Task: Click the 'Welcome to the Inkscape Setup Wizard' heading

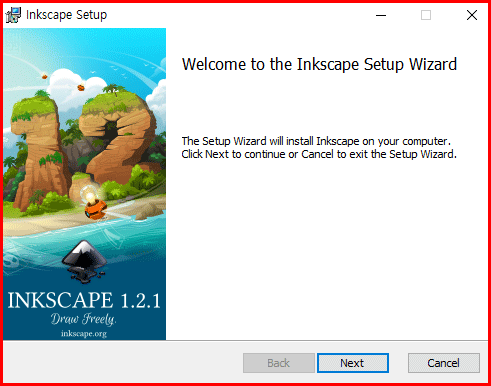Action: tap(319, 65)
